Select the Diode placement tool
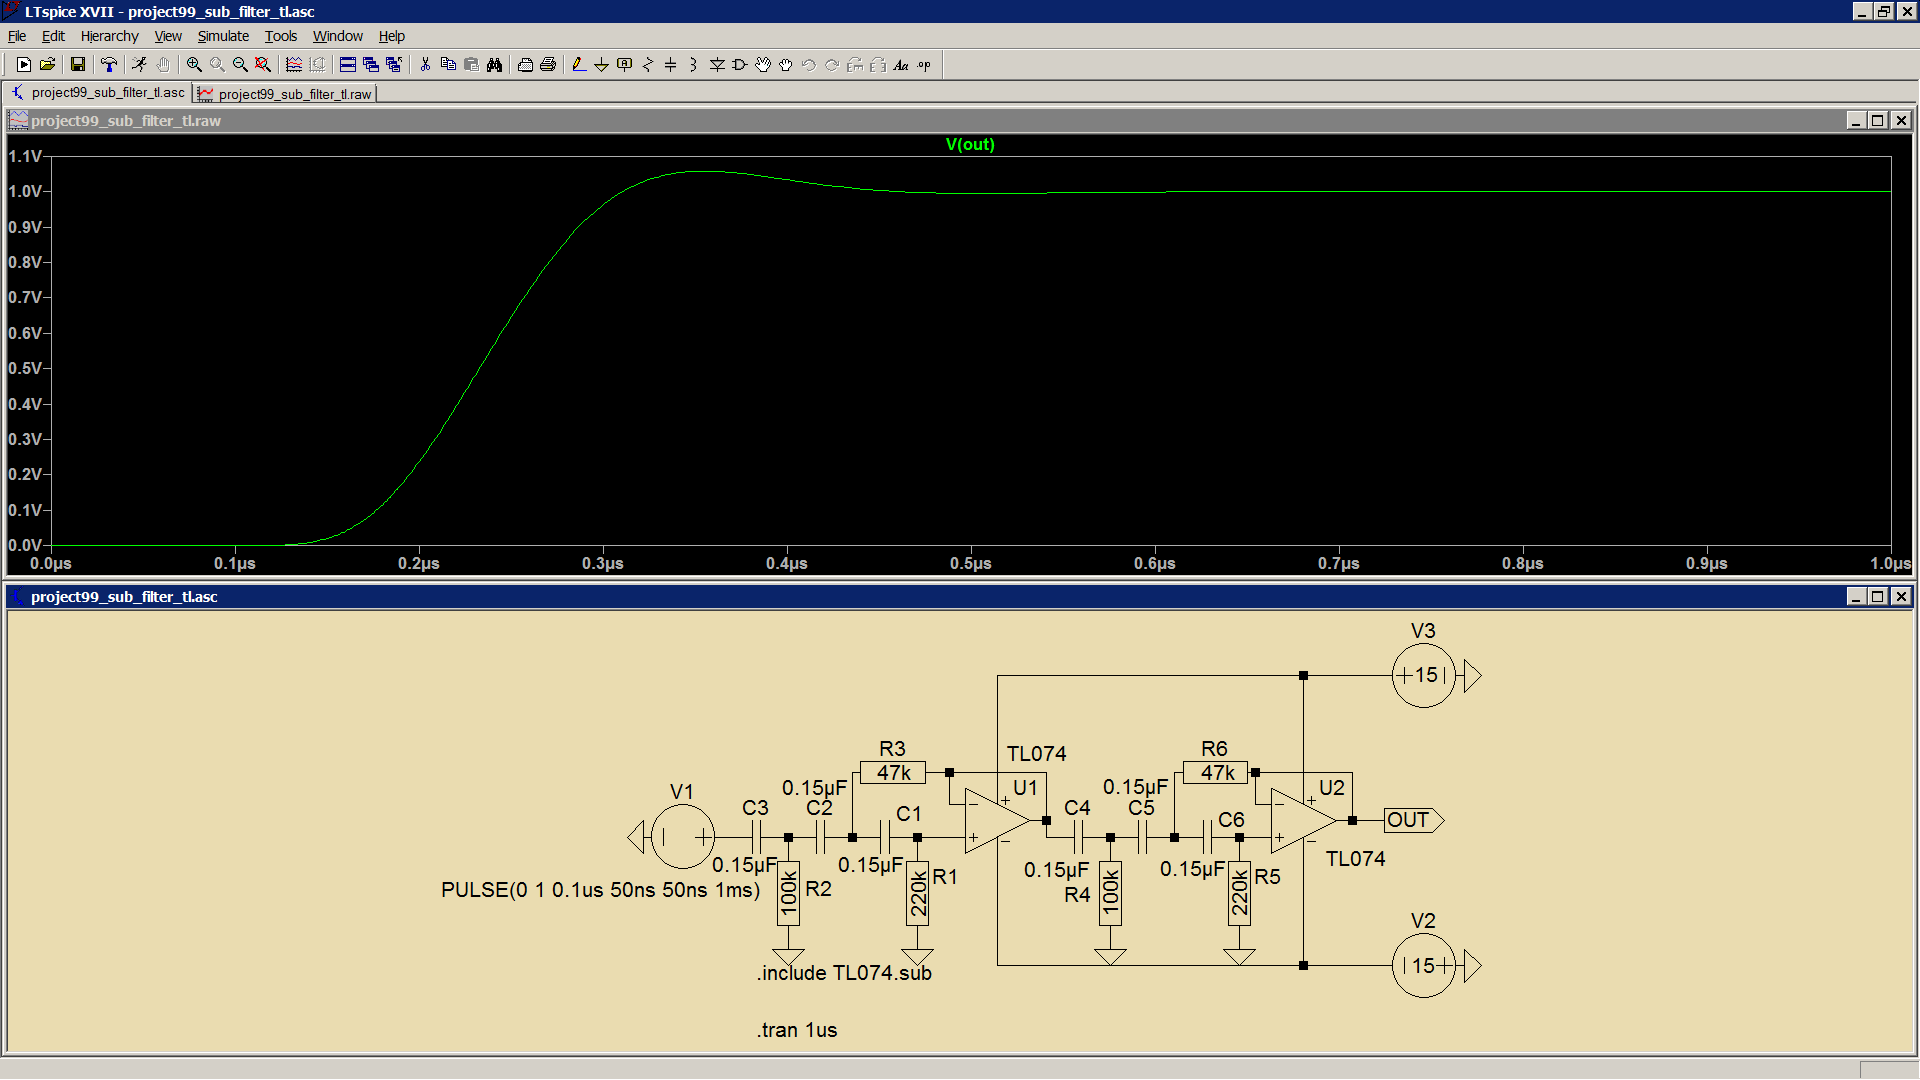Viewport: 1920px width, 1080px height. click(717, 65)
